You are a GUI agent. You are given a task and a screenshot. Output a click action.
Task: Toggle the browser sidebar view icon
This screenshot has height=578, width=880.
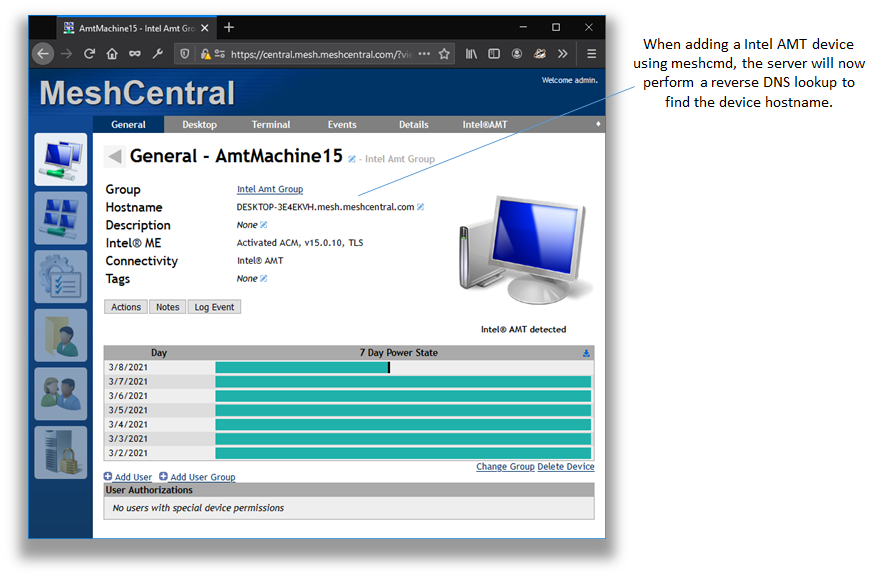pos(494,54)
